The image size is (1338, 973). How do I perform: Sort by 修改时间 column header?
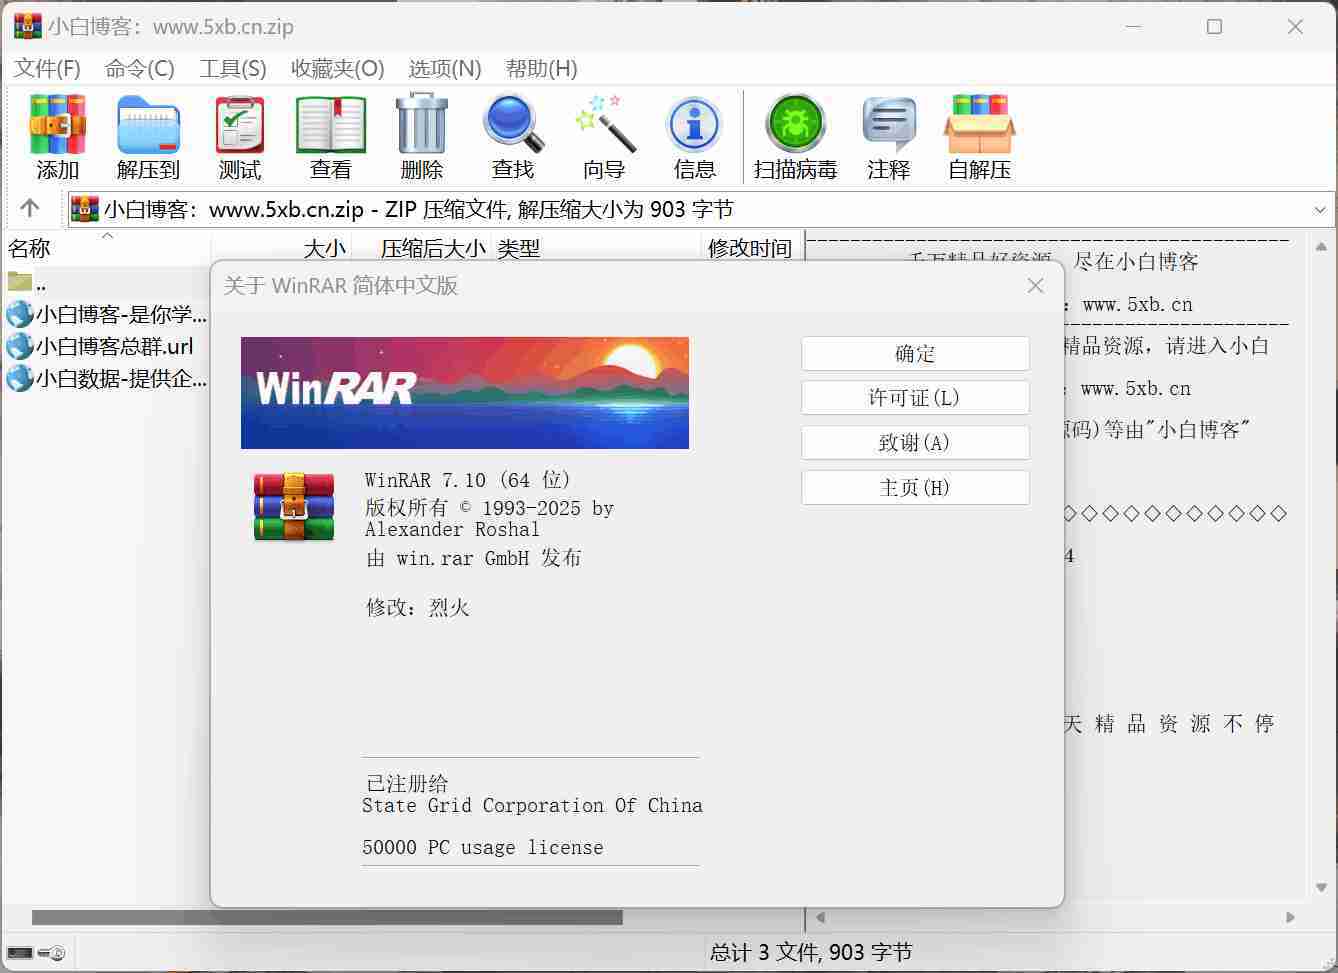(751, 248)
